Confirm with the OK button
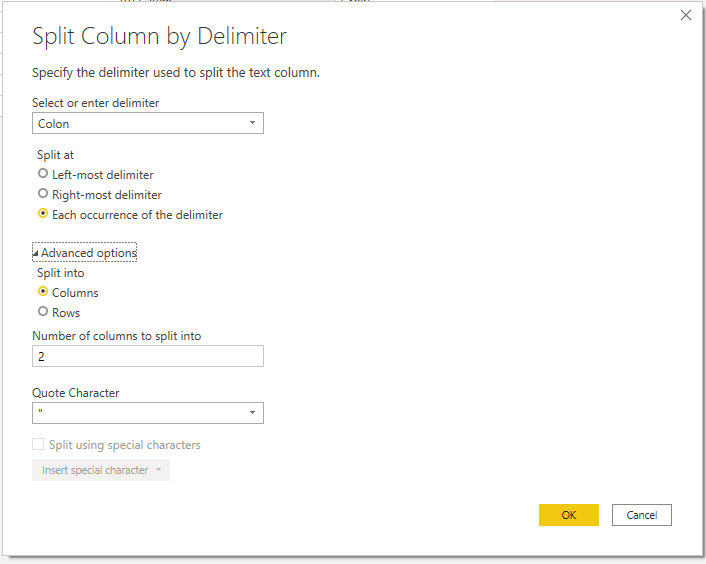 tap(569, 515)
